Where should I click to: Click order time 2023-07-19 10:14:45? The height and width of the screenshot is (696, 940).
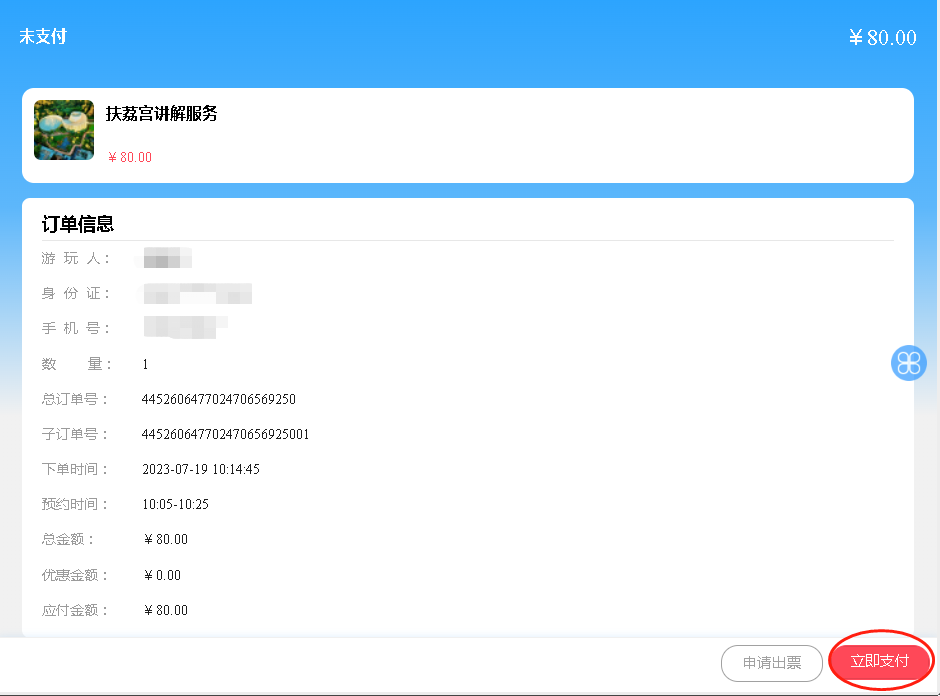click(x=201, y=469)
